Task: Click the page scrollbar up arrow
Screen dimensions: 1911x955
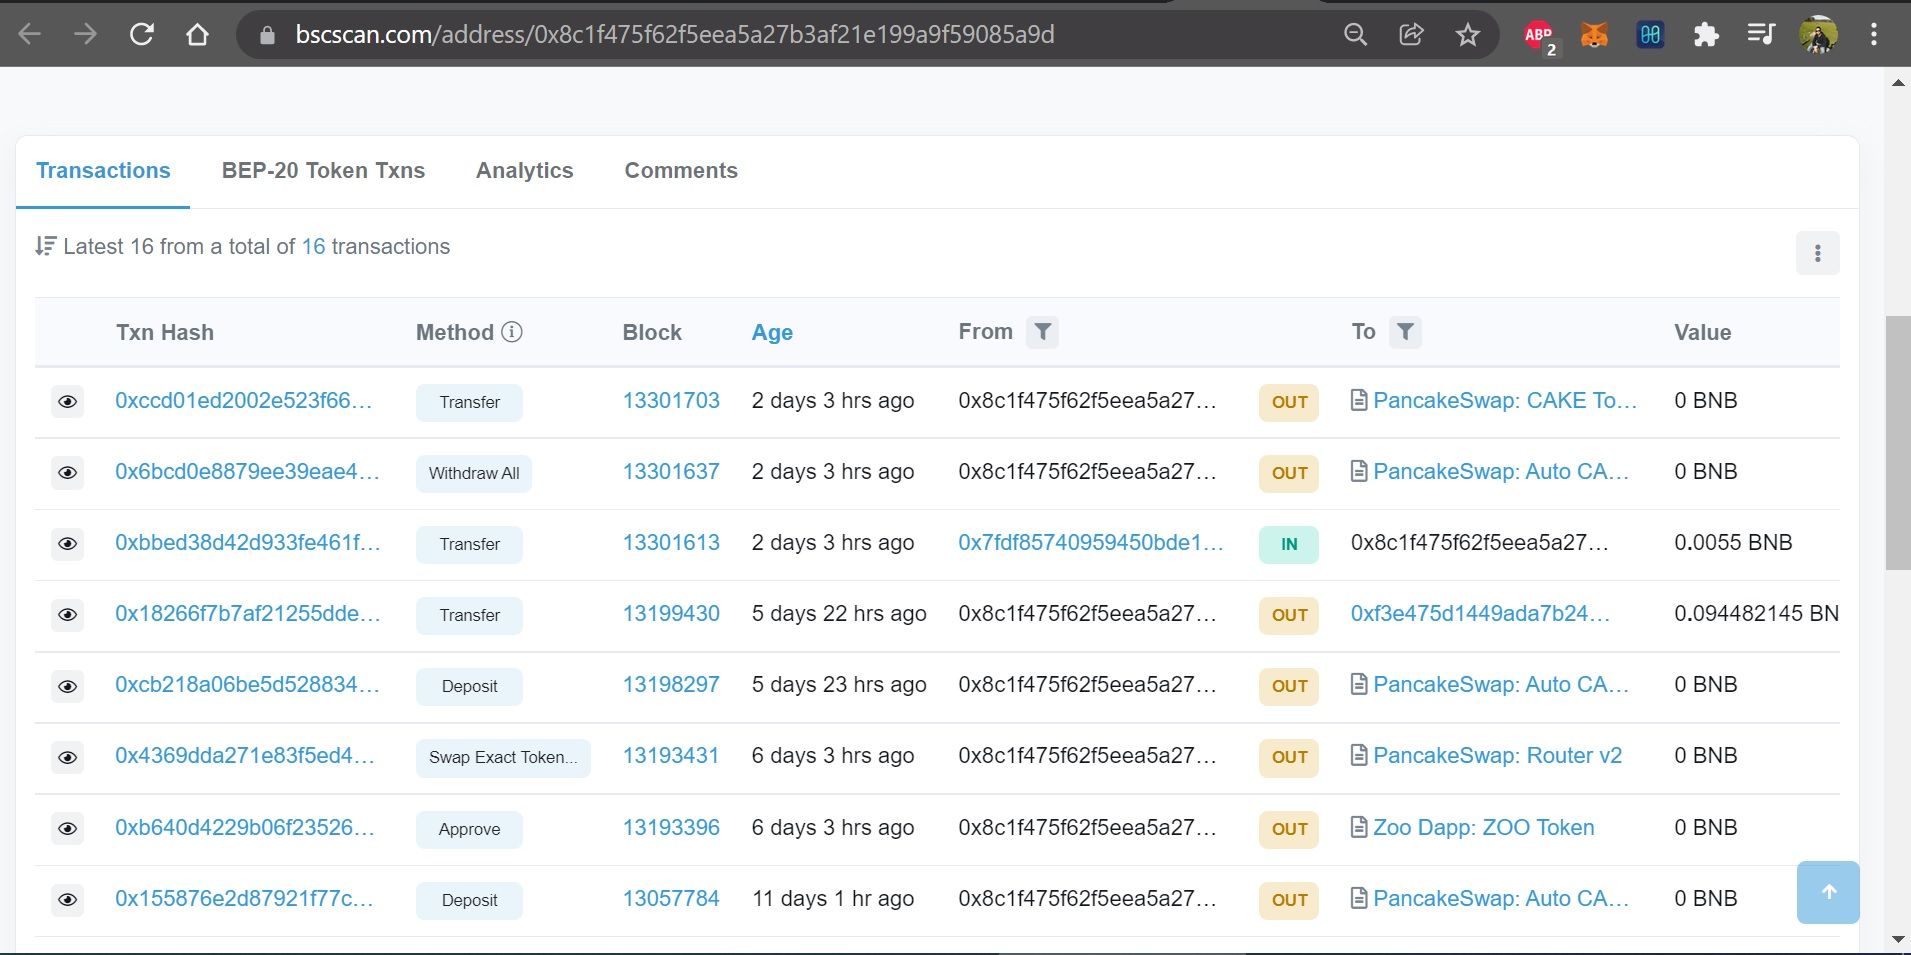Action: 1897,82
